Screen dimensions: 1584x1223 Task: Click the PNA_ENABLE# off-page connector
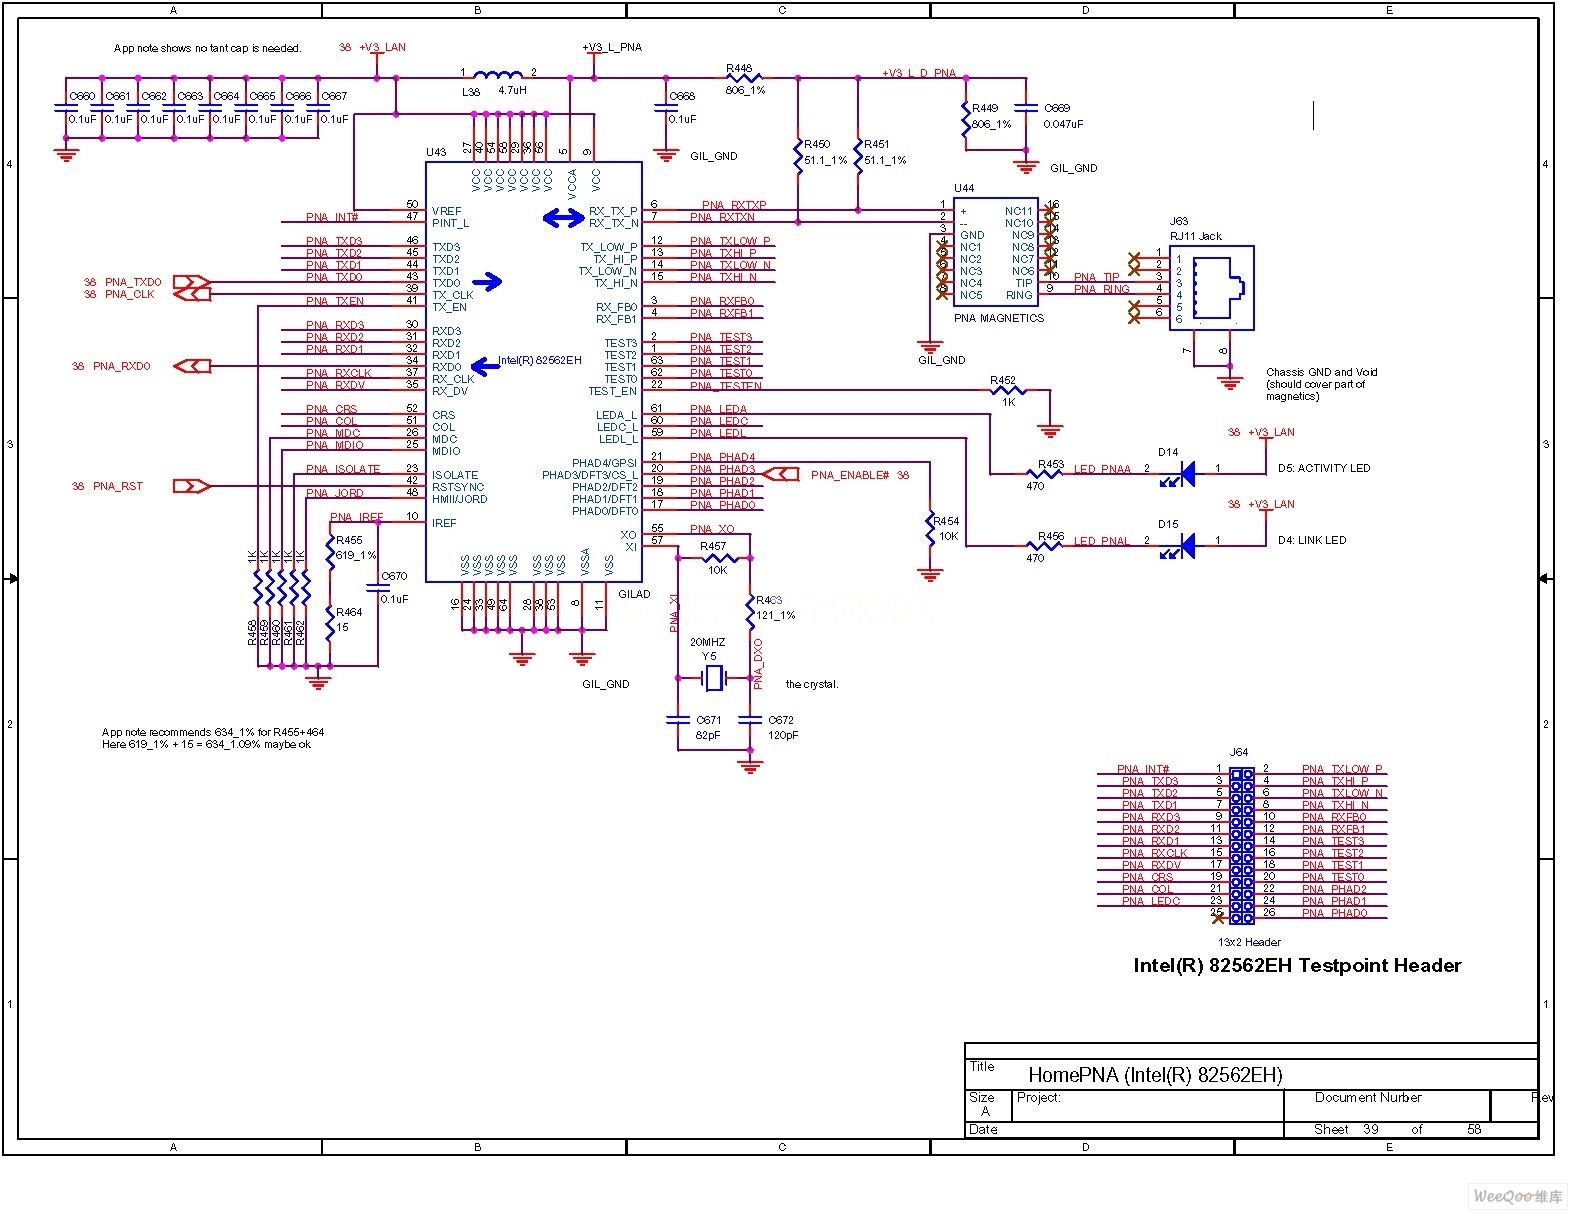click(781, 474)
